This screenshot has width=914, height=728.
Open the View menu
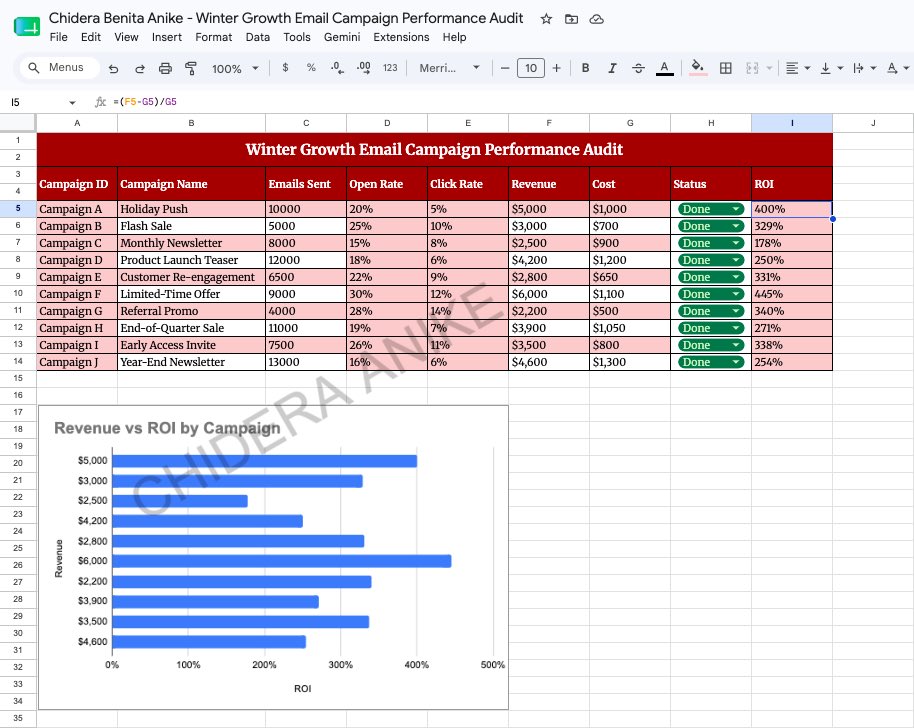coord(126,37)
